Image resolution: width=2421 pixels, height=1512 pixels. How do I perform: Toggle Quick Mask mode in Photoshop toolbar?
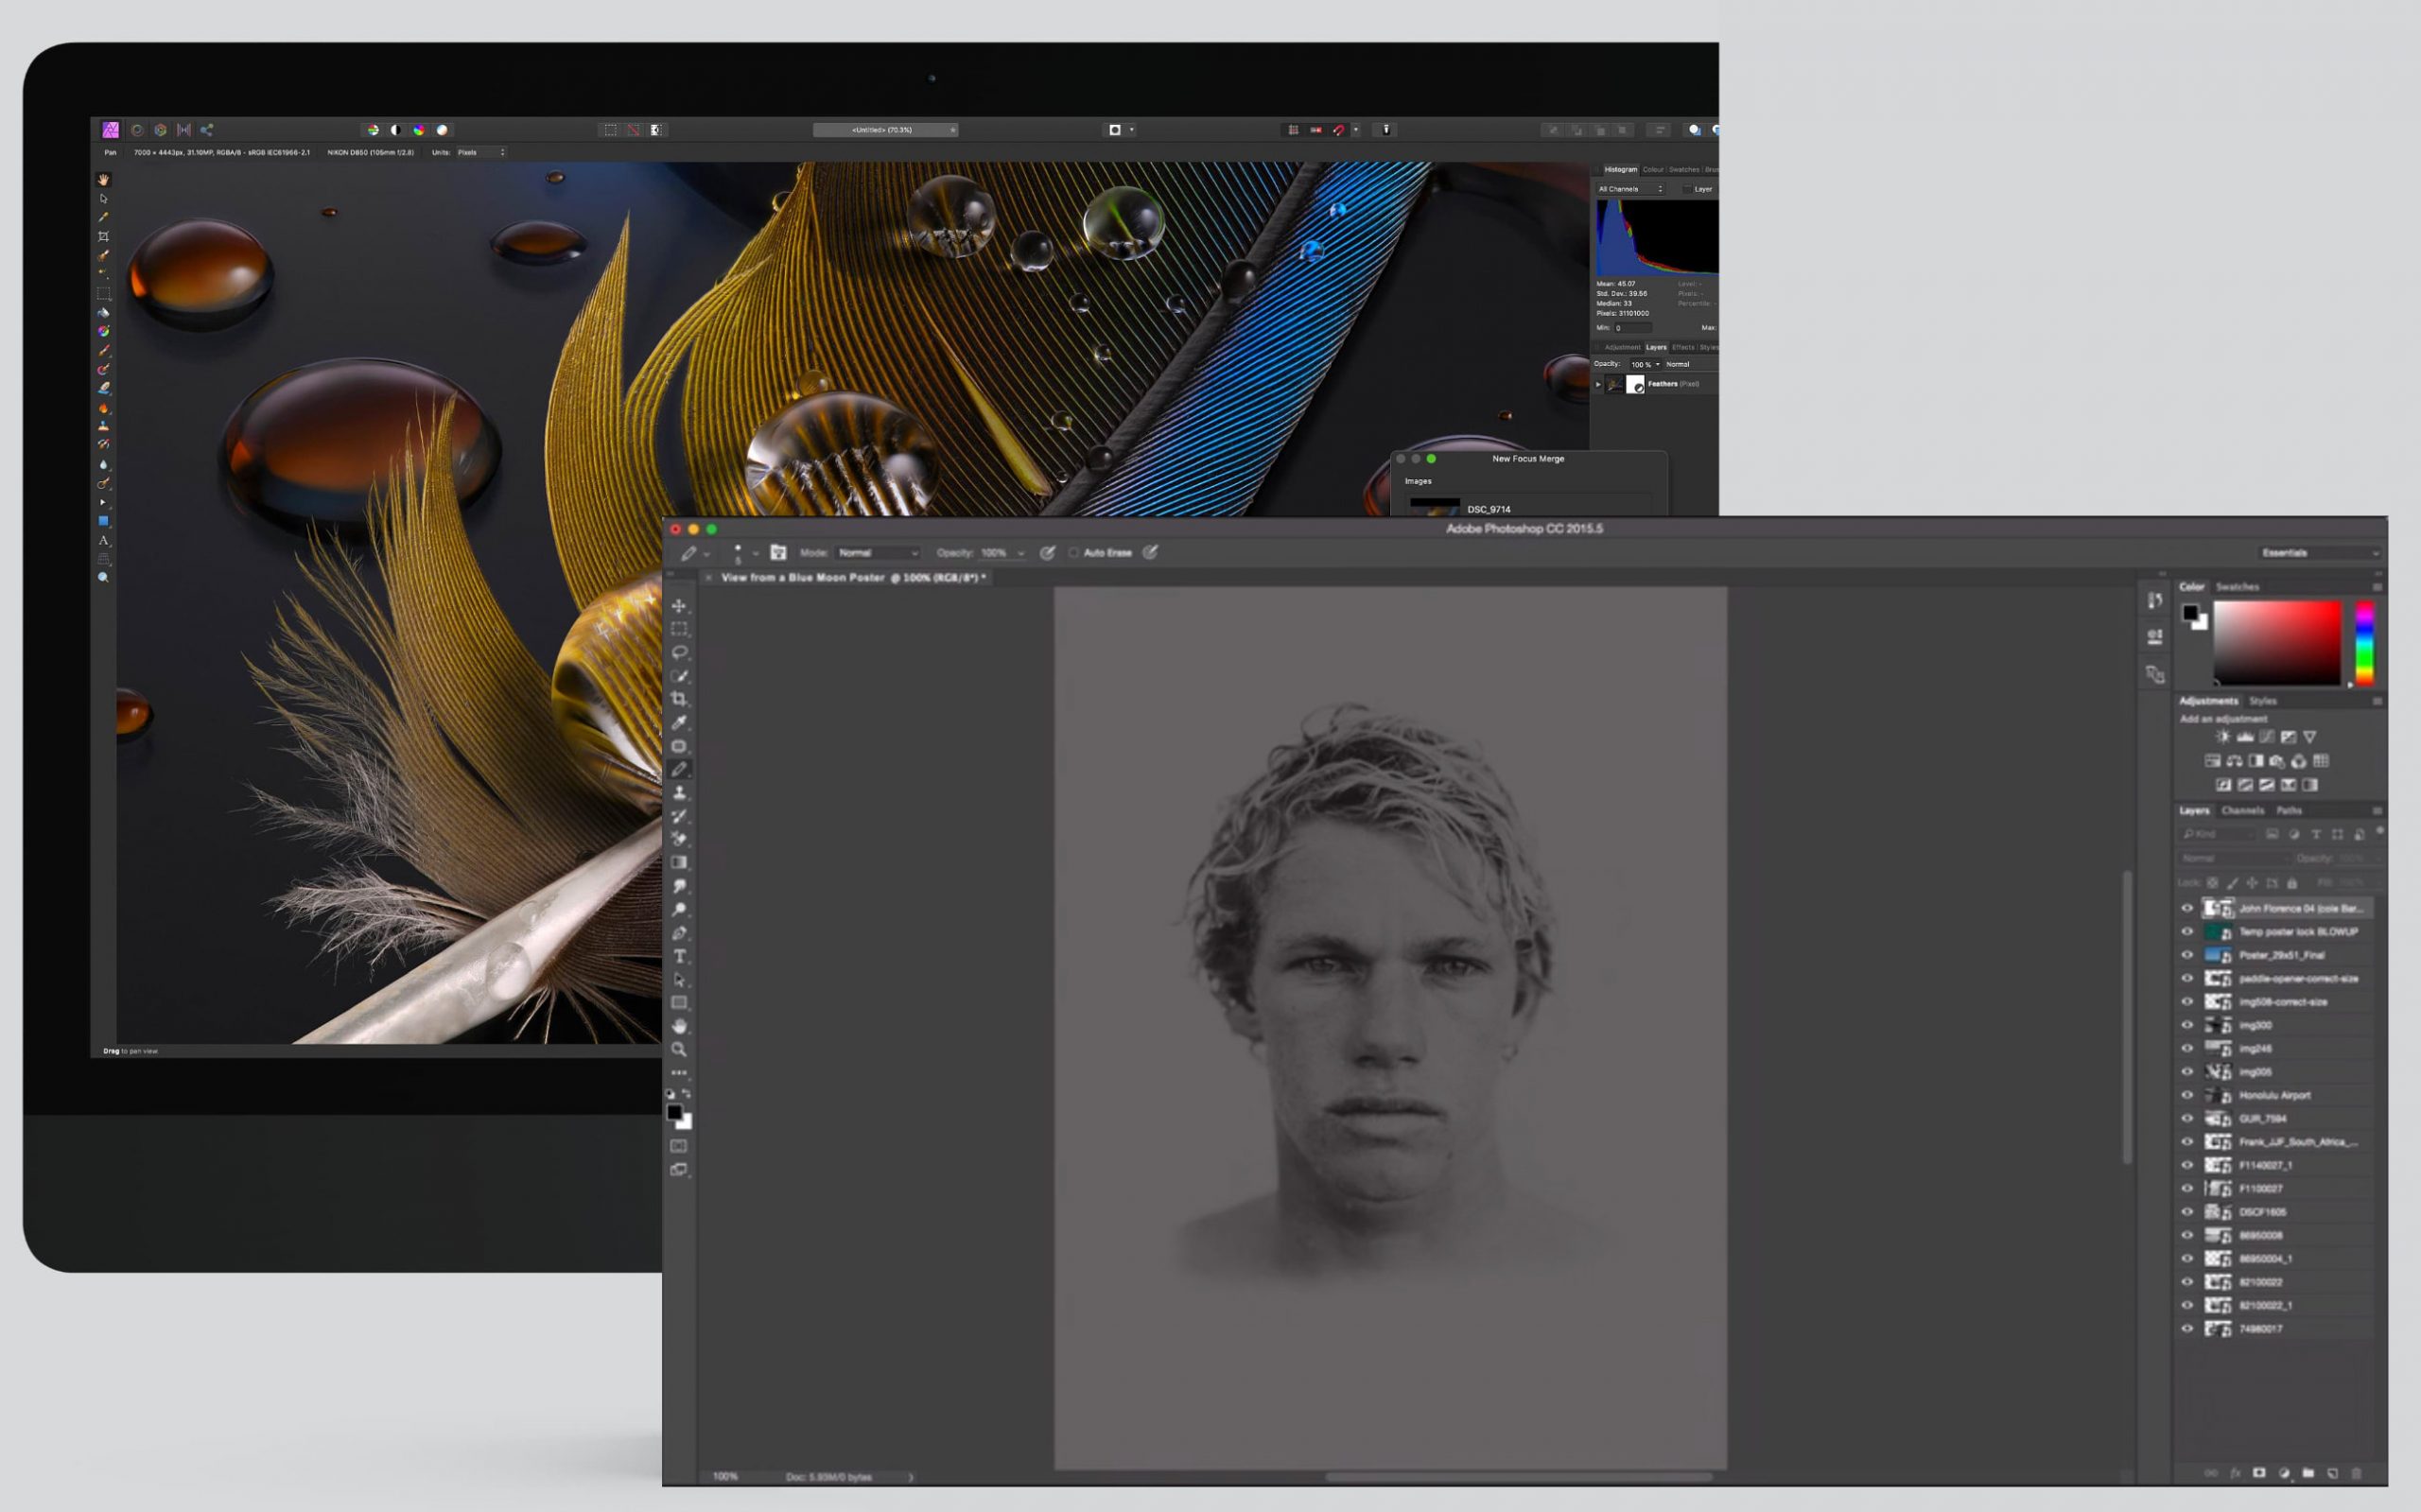(x=679, y=1146)
